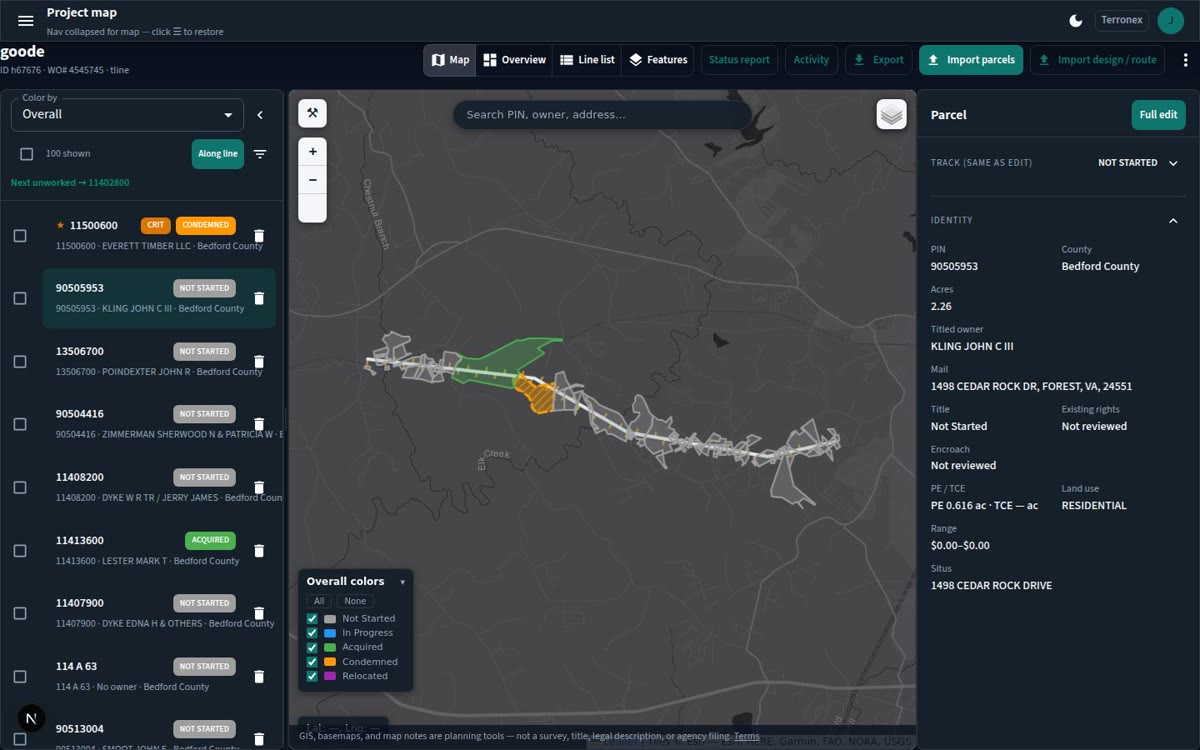Delete parcel 90504416 with trash icon
Image resolution: width=1200 pixels, height=750 pixels.
(x=259, y=424)
